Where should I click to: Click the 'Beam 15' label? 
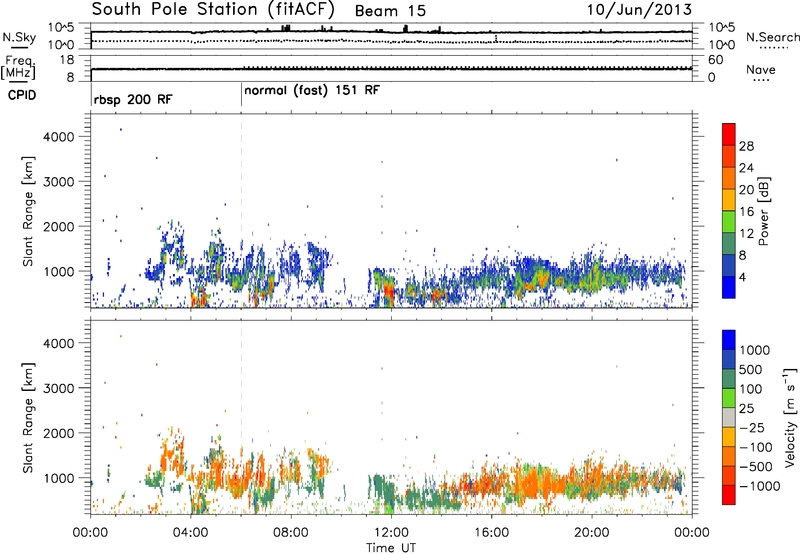[390, 11]
